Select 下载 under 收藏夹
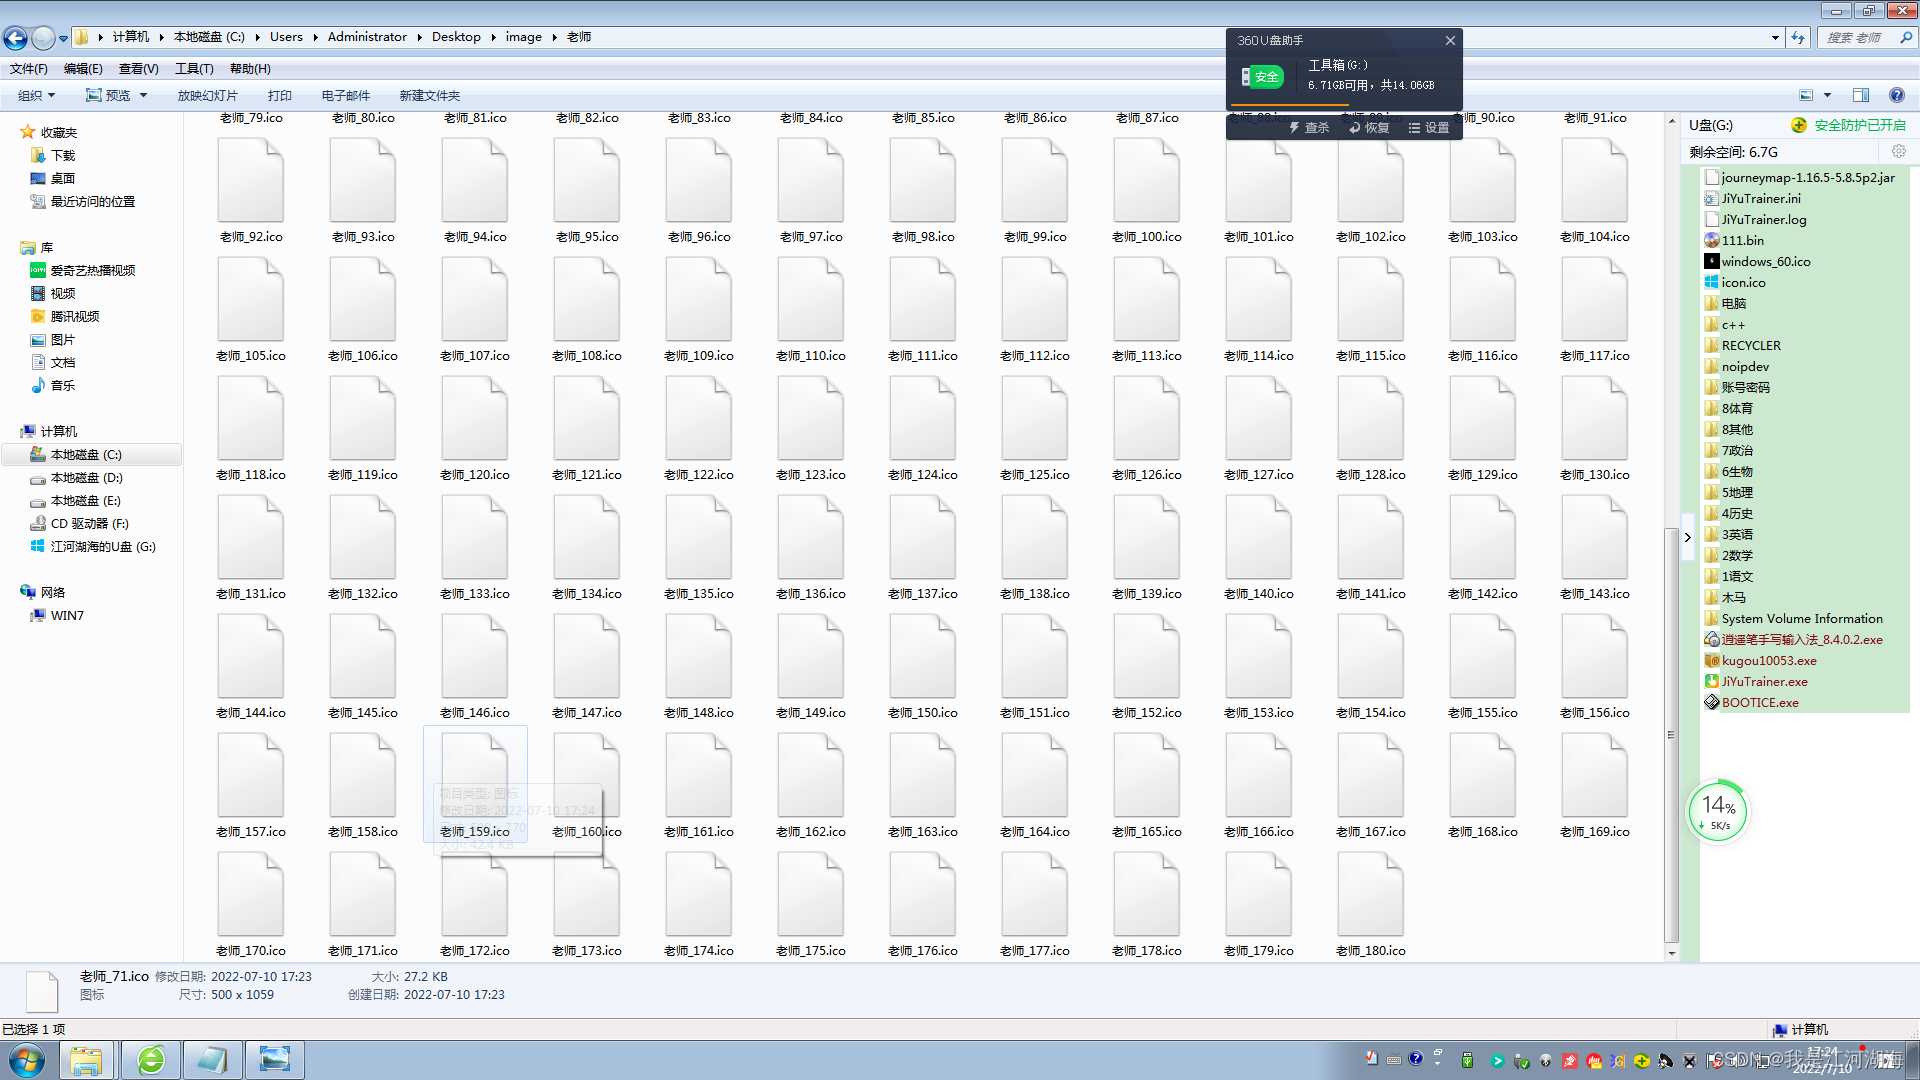This screenshot has width=1920, height=1080. [53, 155]
